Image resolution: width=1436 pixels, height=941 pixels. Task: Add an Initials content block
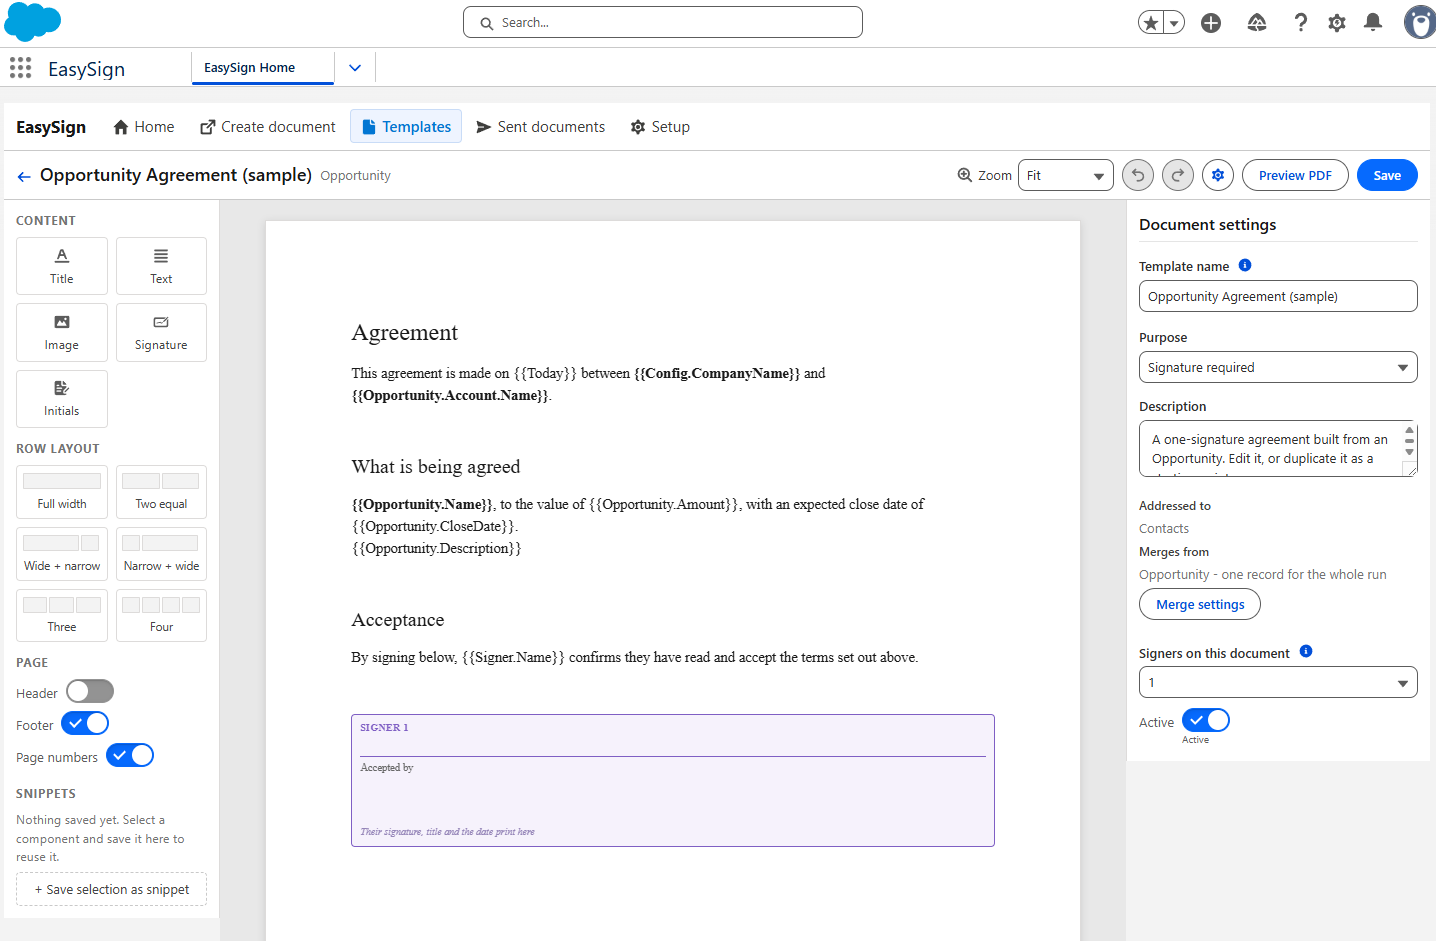point(62,399)
